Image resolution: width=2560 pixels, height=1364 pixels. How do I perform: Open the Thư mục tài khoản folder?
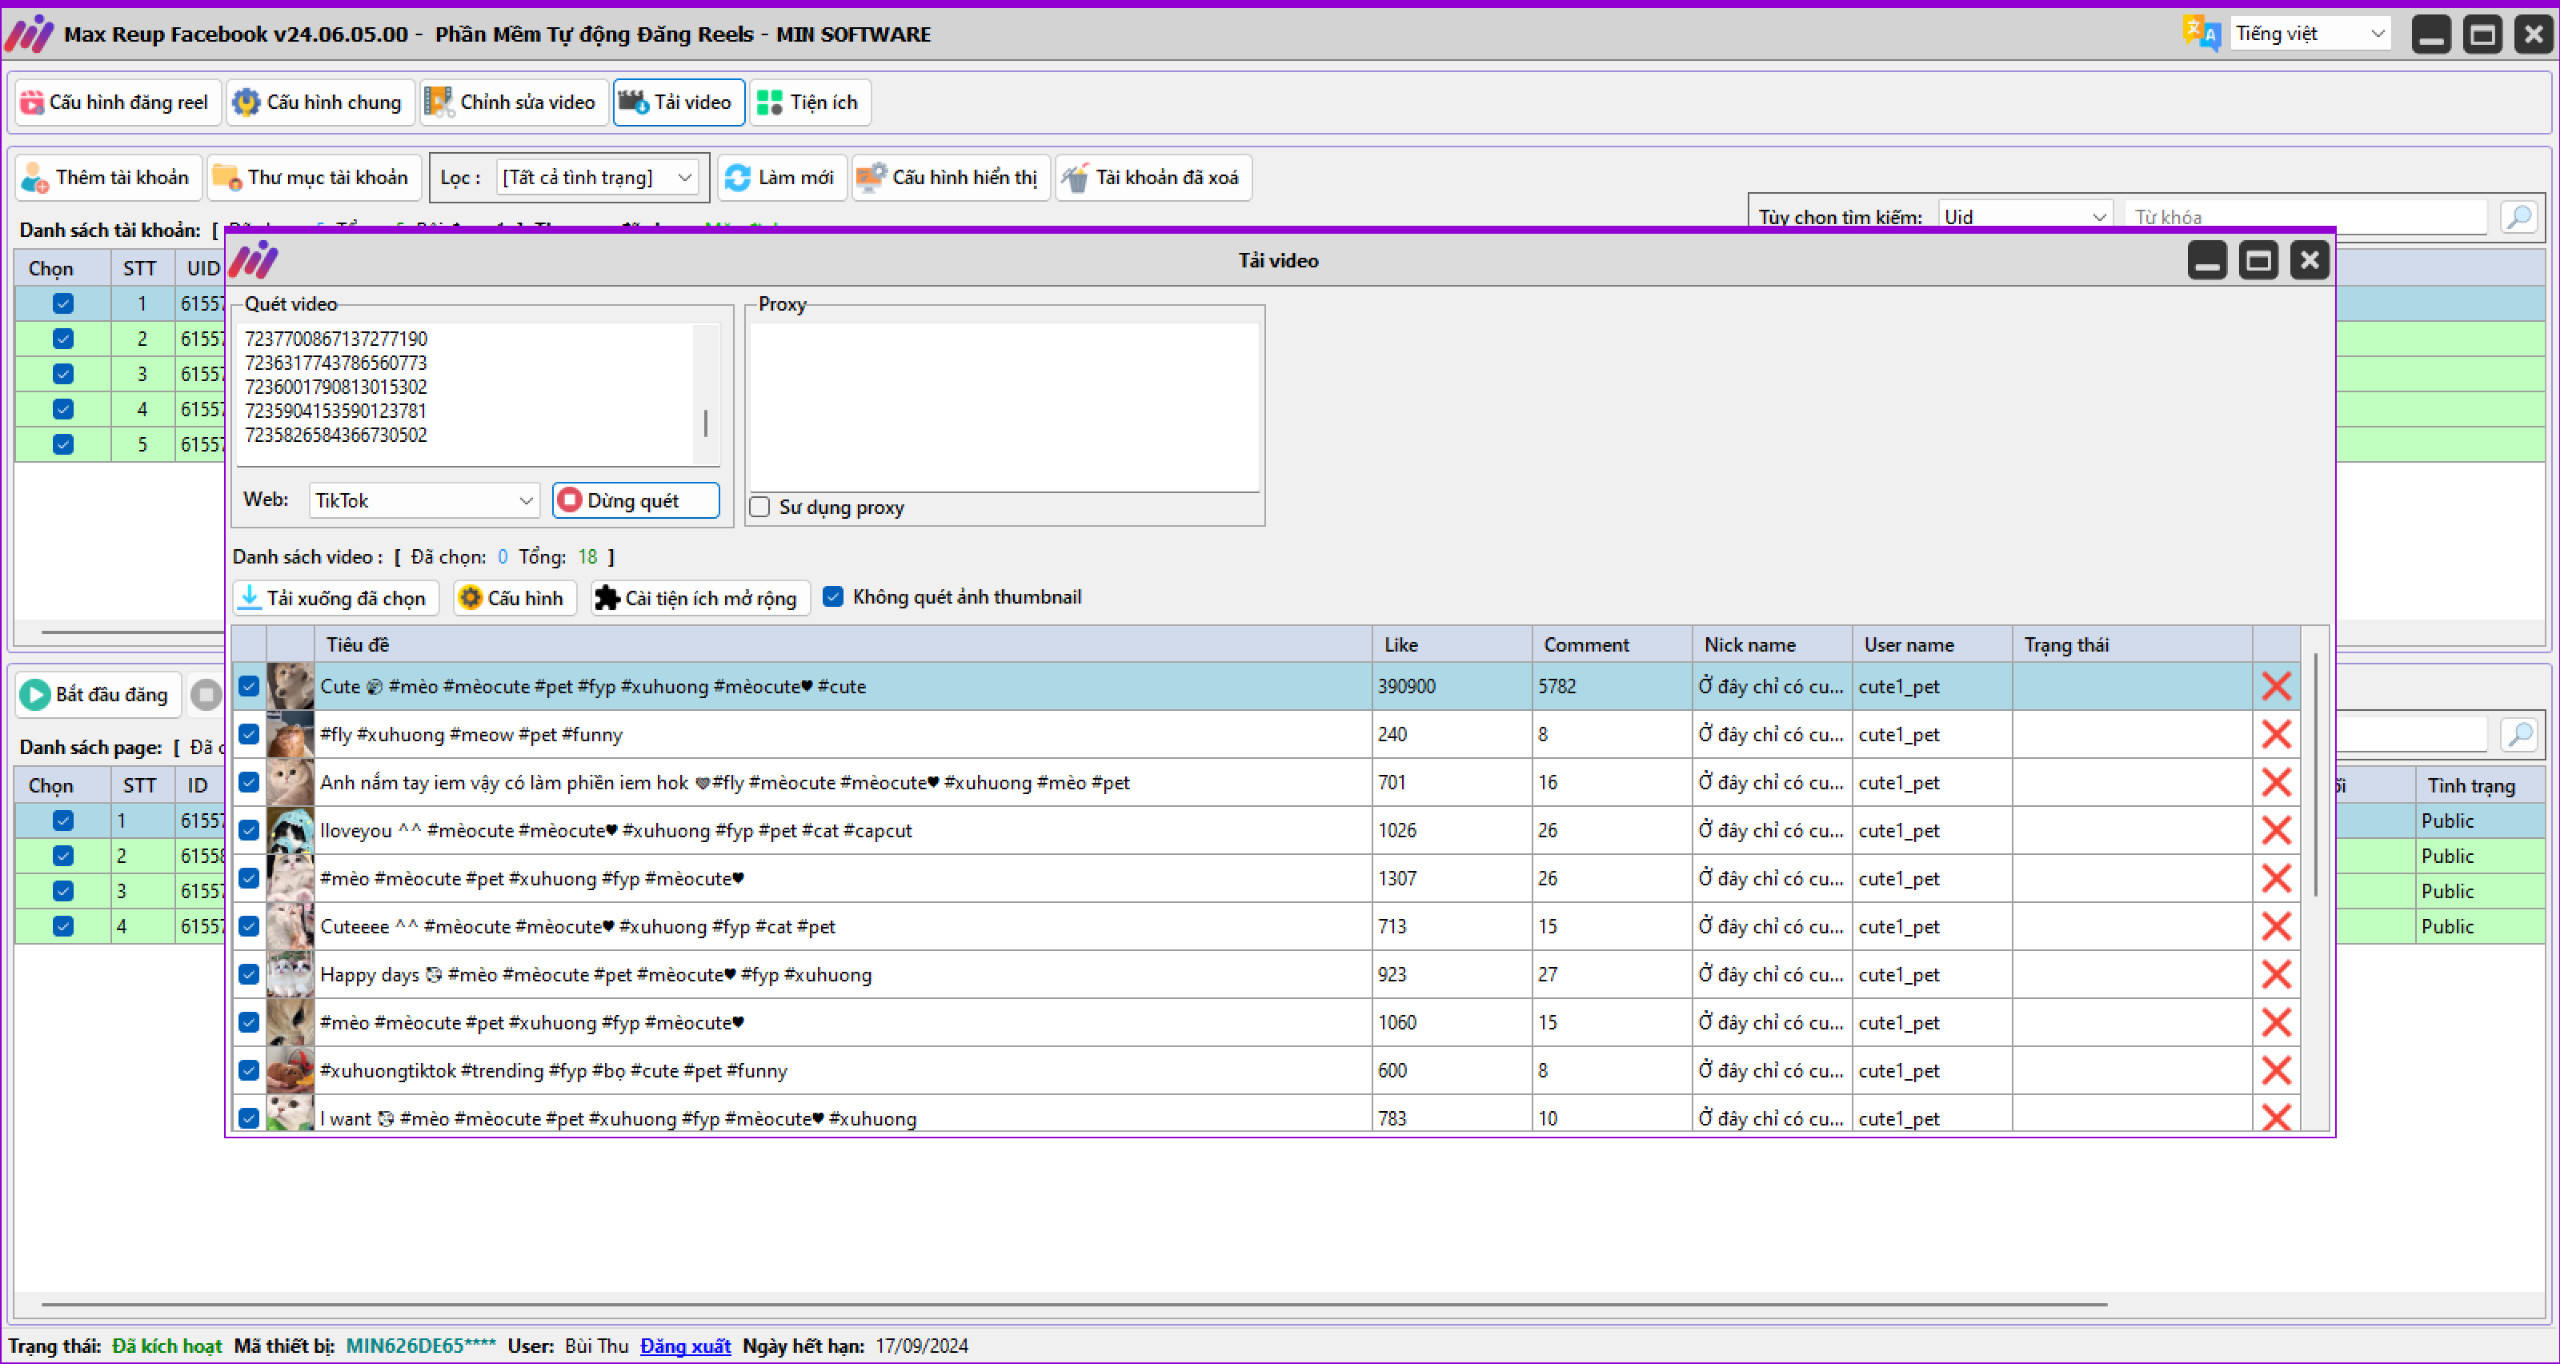pos(314,177)
